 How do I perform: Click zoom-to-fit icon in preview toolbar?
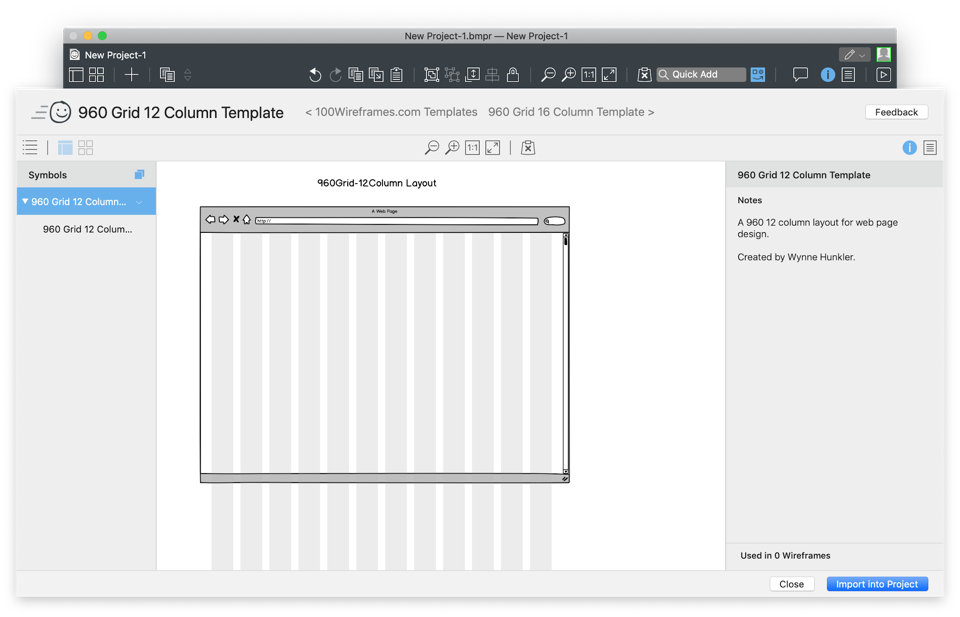tap(493, 148)
